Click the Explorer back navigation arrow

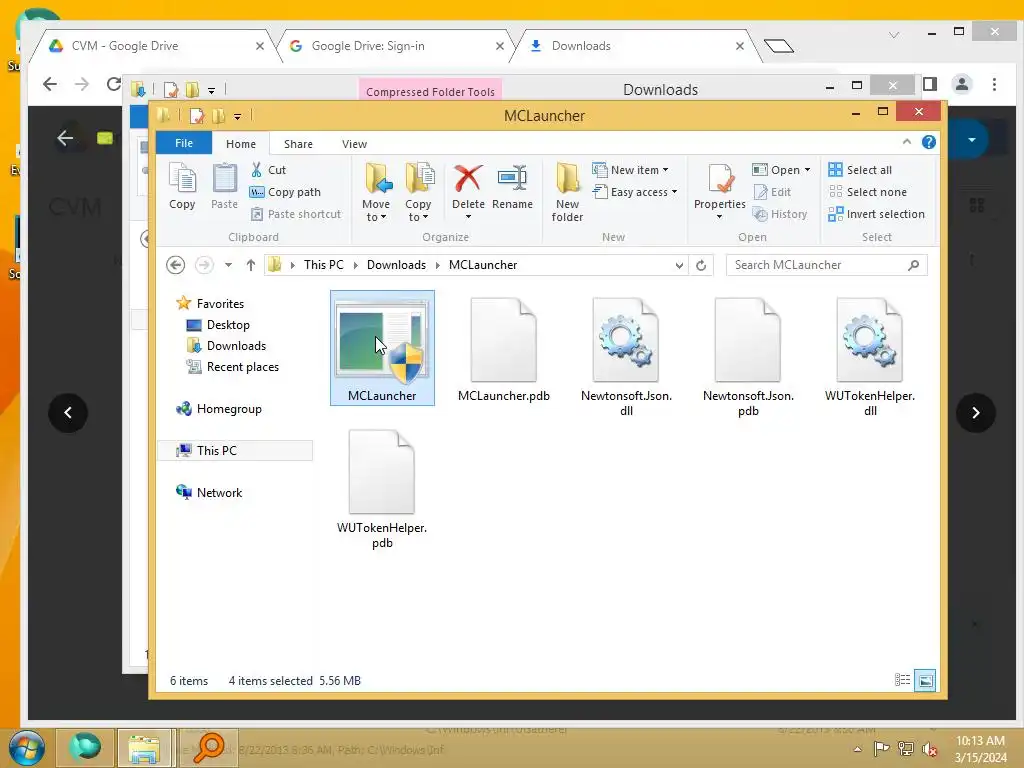click(175, 265)
